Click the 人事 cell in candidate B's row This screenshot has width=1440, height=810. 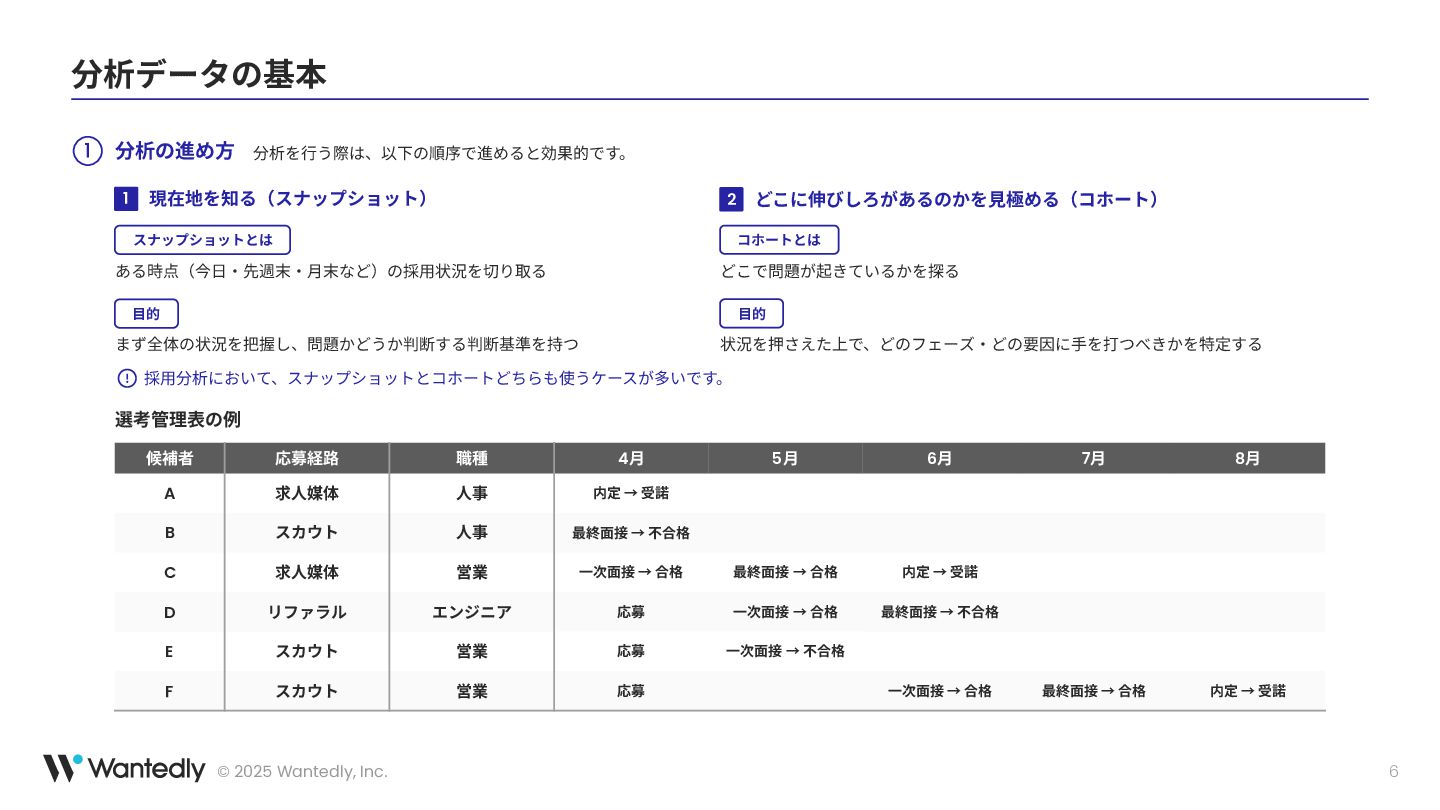point(472,533)
